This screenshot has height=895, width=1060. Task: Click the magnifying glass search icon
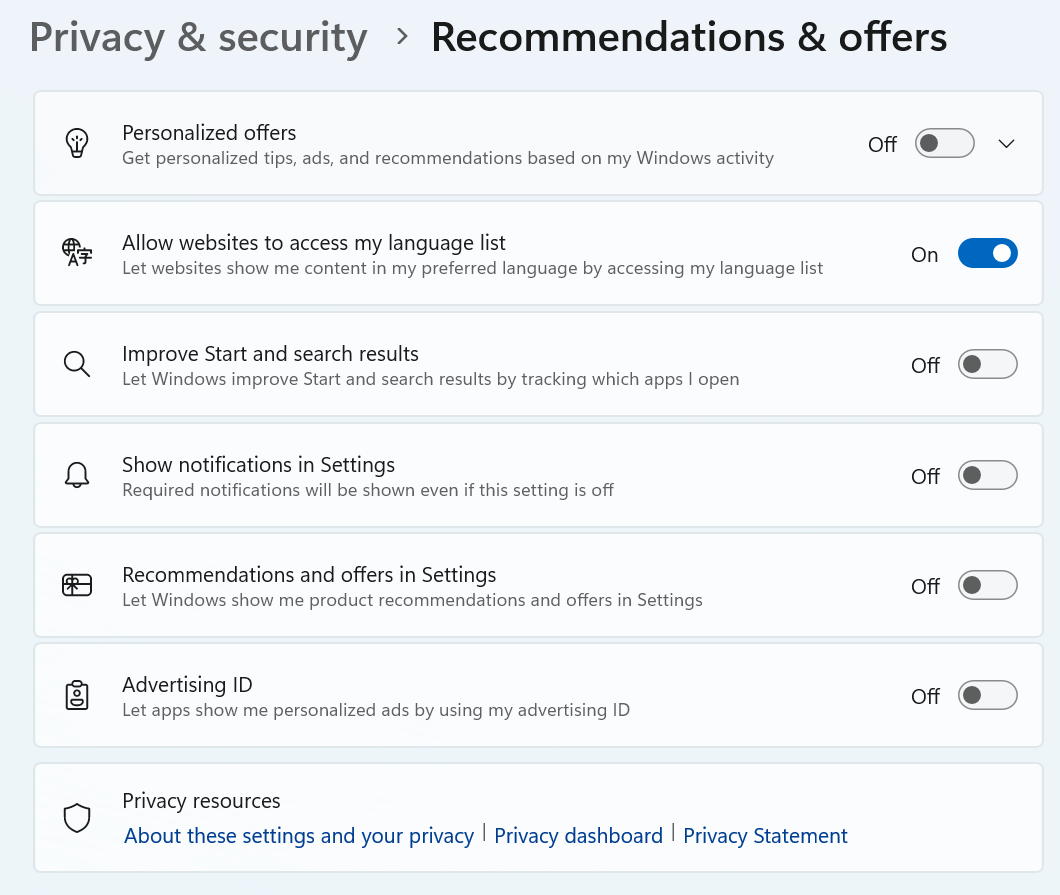77,364
